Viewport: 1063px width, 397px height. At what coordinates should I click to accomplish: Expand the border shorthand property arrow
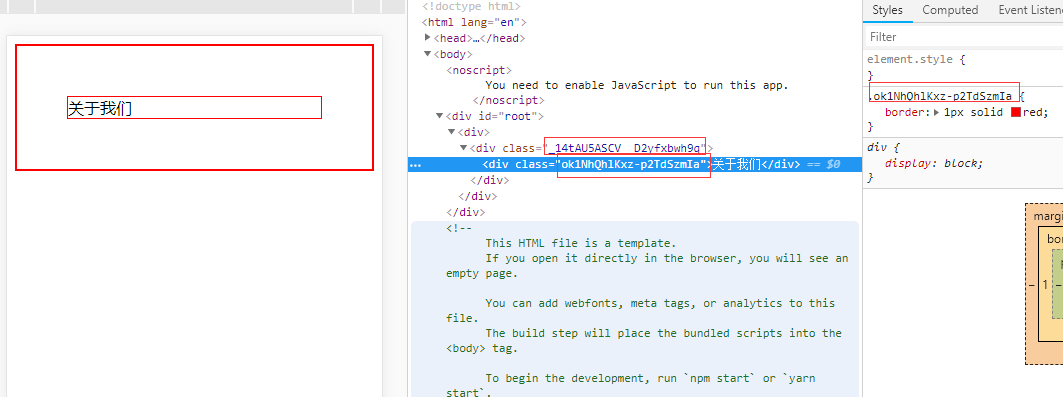pyautogui.click(x=937, y=112)
